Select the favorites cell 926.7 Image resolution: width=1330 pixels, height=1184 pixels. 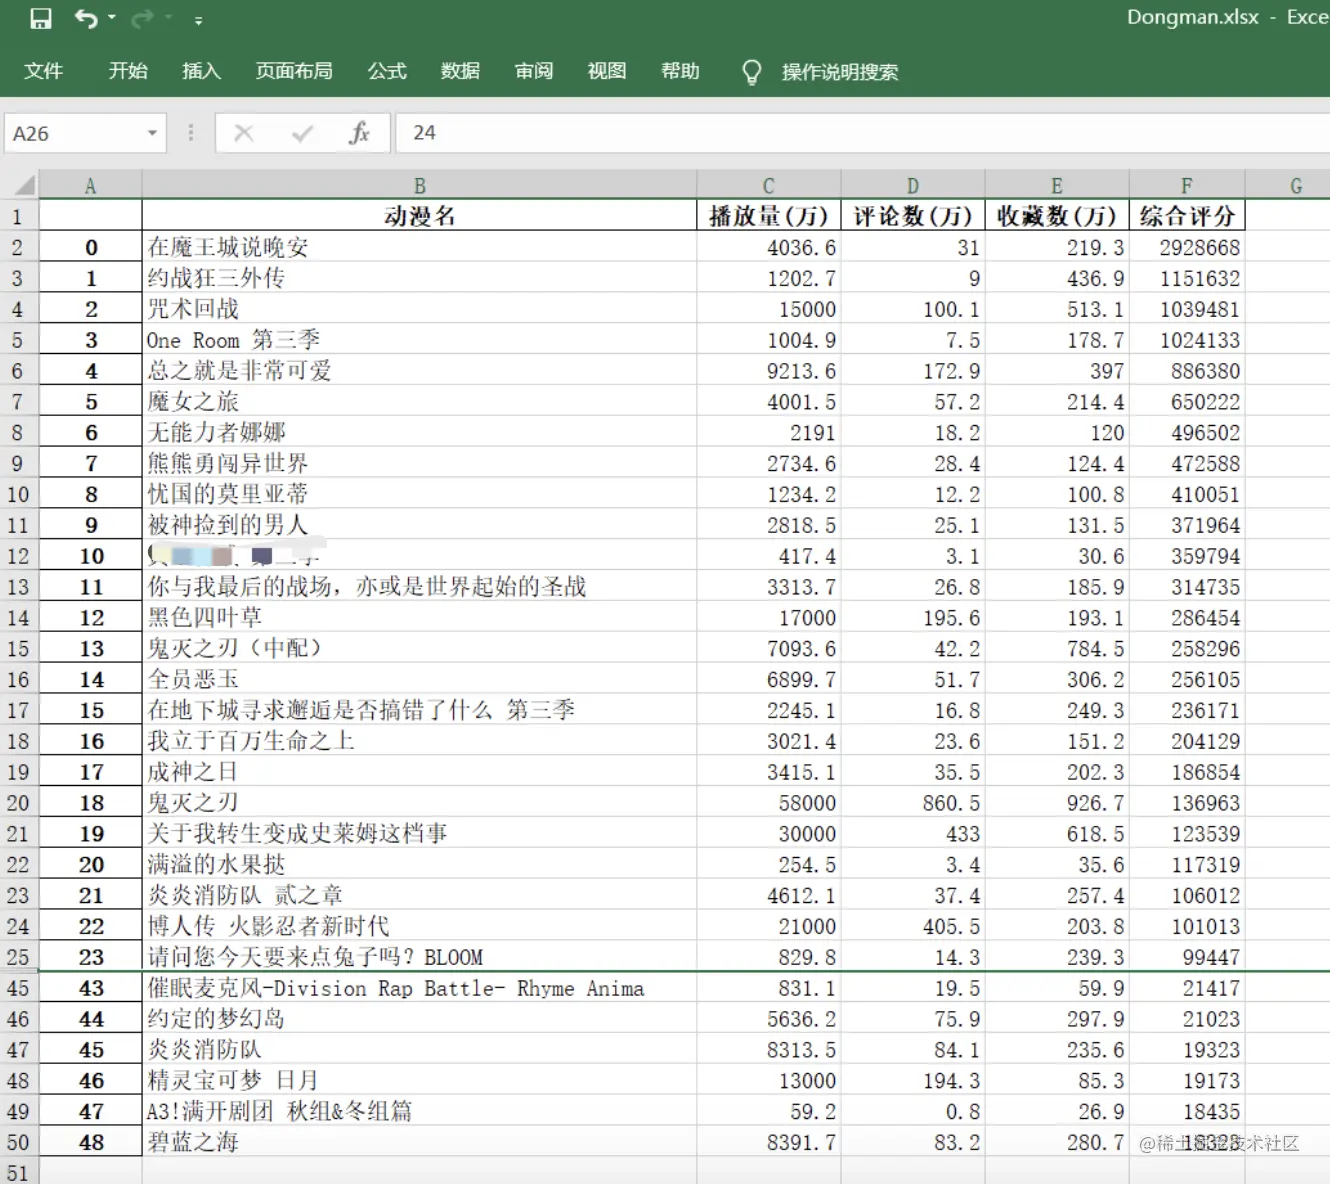tap(1056, 803)
